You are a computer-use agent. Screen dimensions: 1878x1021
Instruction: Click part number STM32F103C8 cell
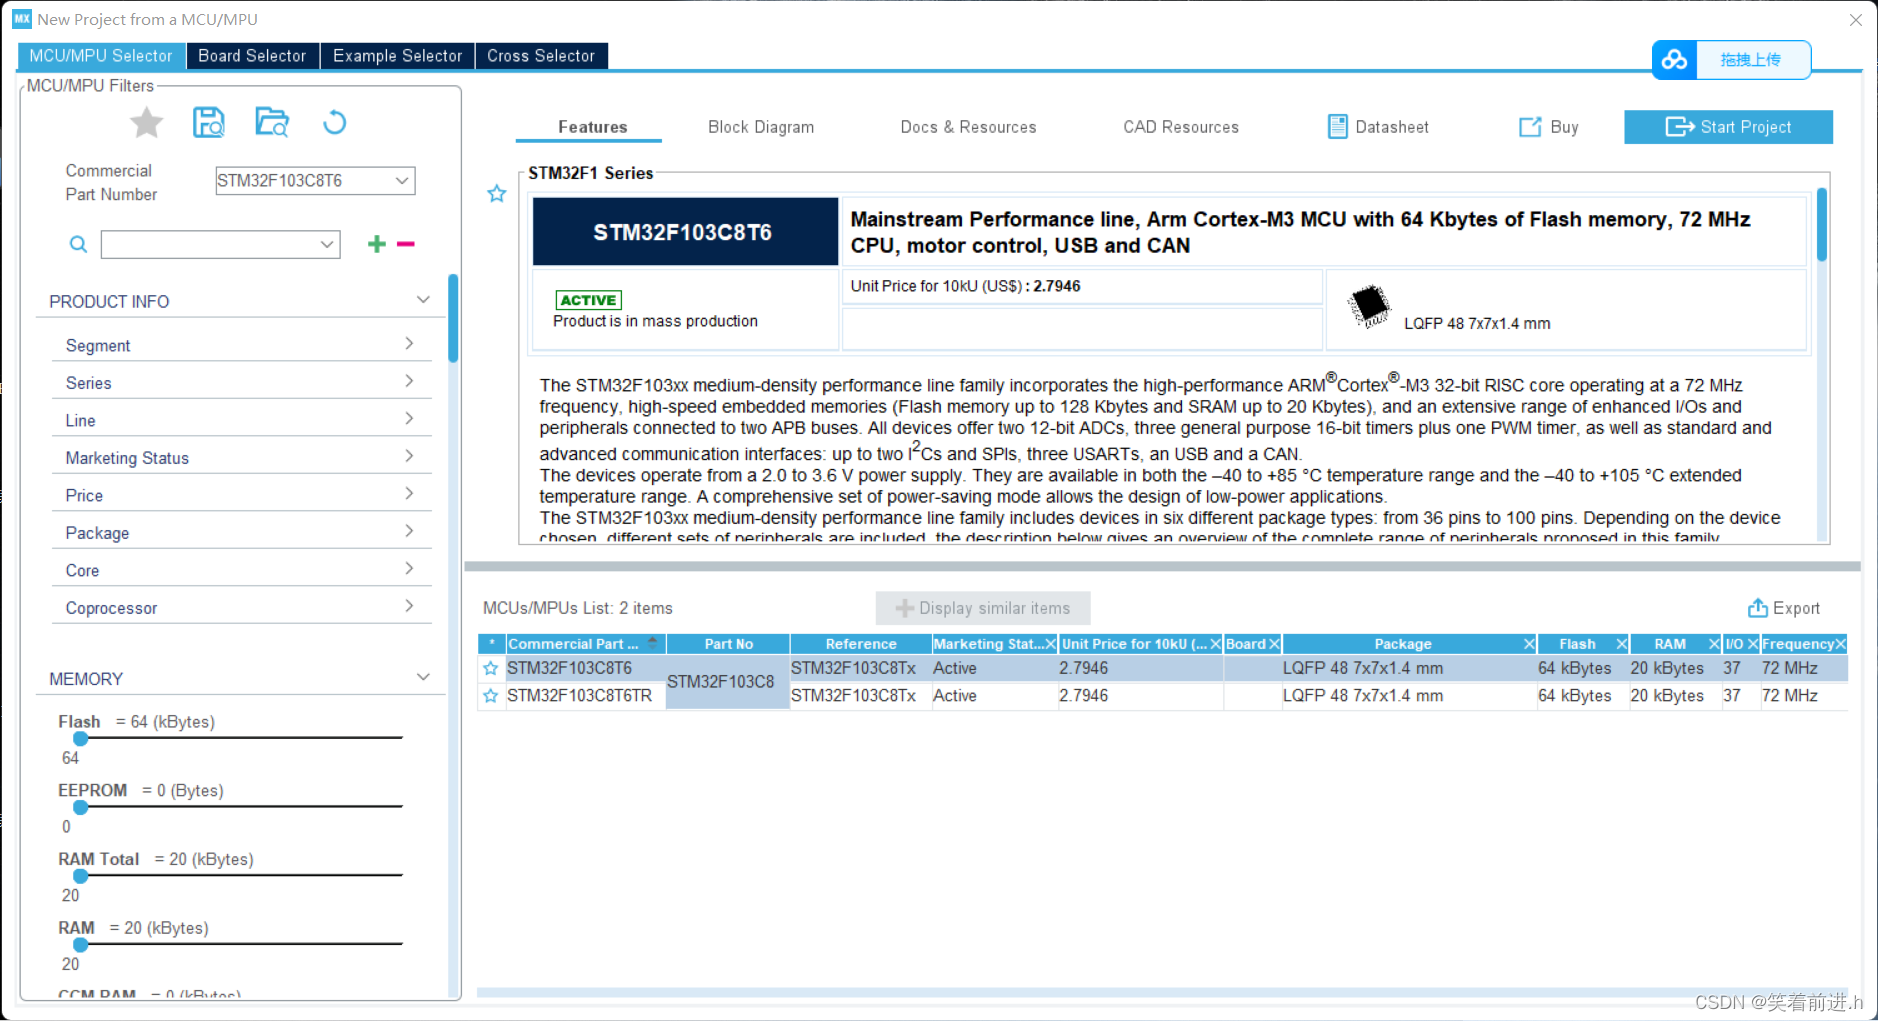[727, 682]
